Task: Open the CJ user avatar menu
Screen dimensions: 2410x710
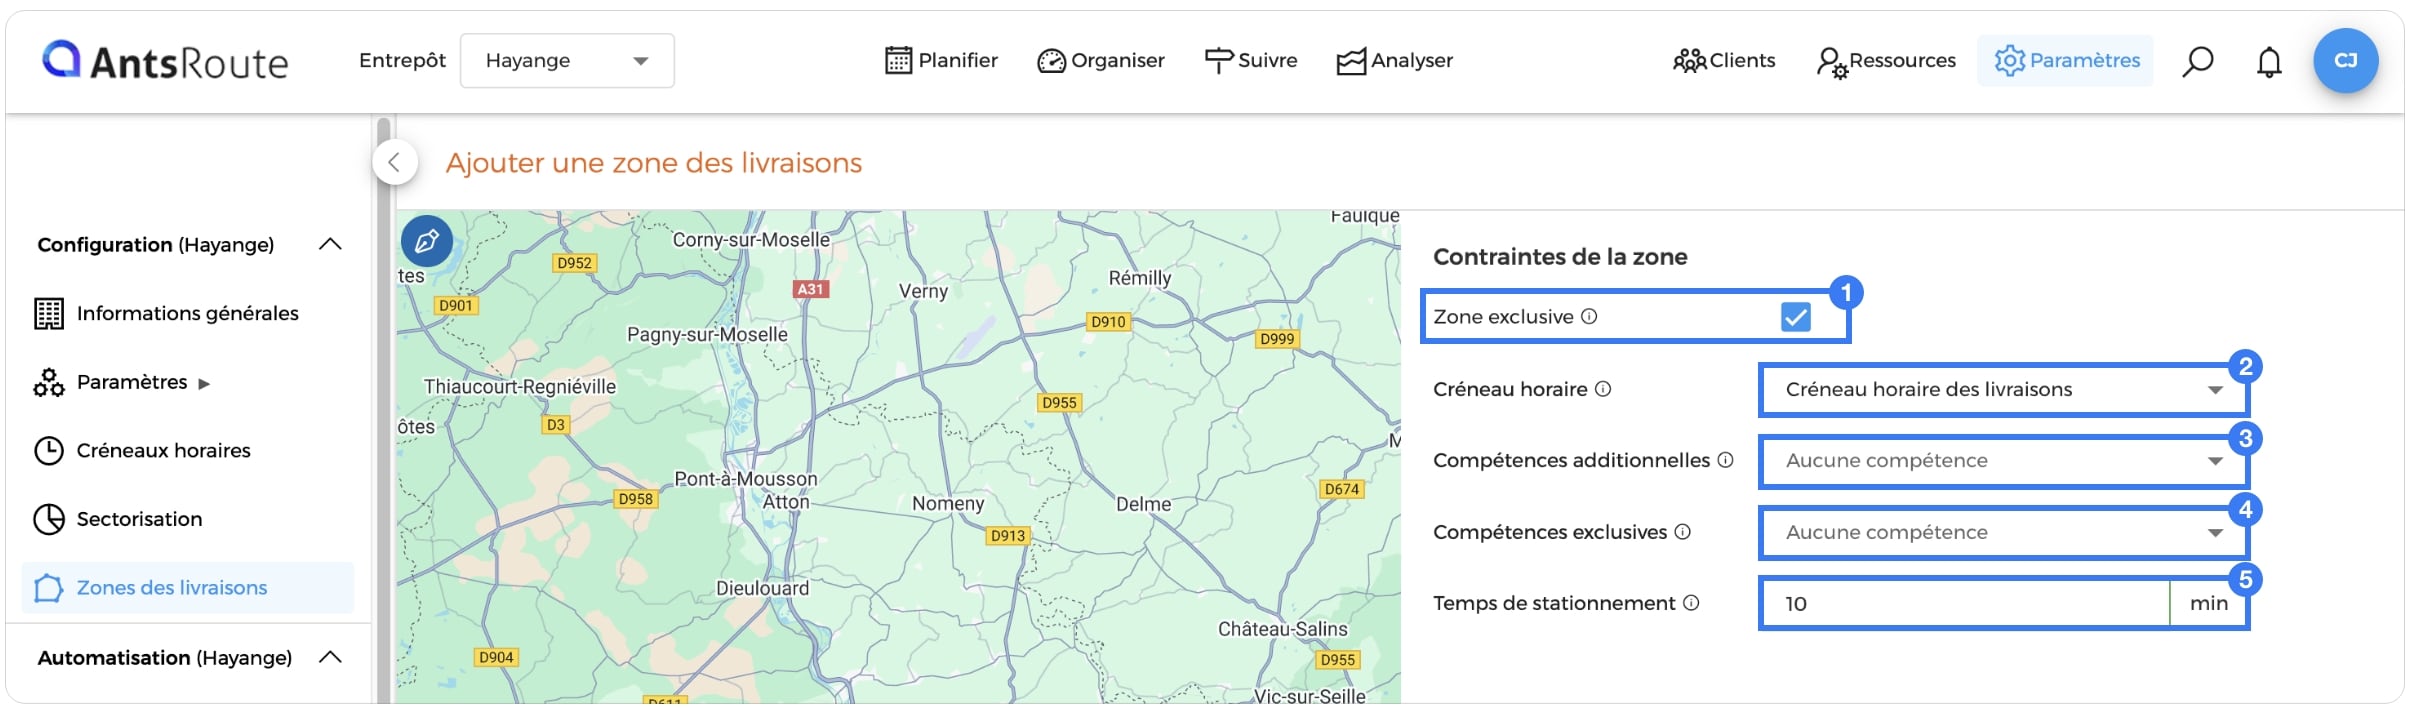Action: pos(2345,61)
